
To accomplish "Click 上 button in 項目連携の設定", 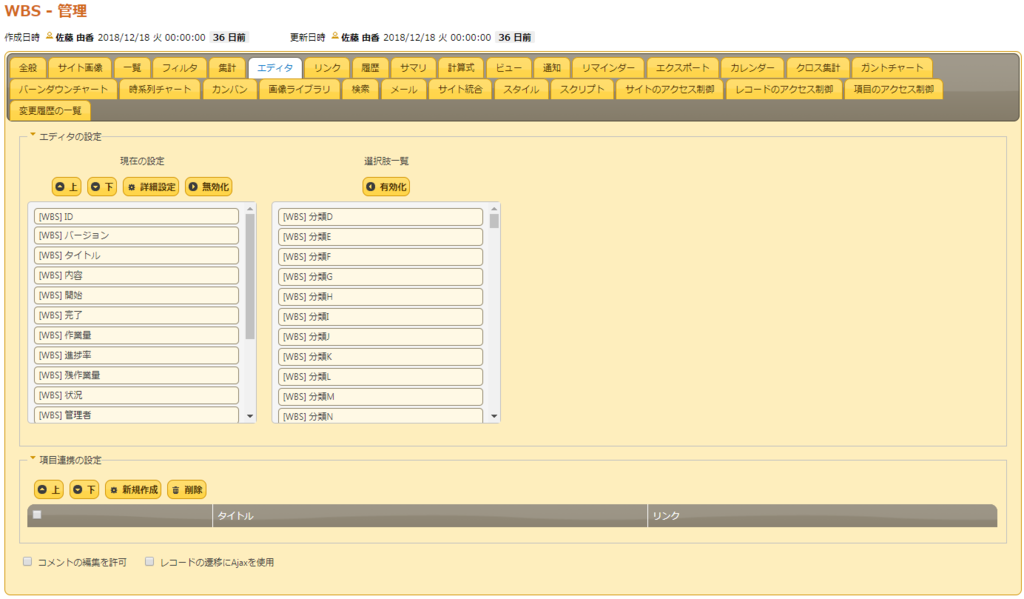I will pos(49,490).
